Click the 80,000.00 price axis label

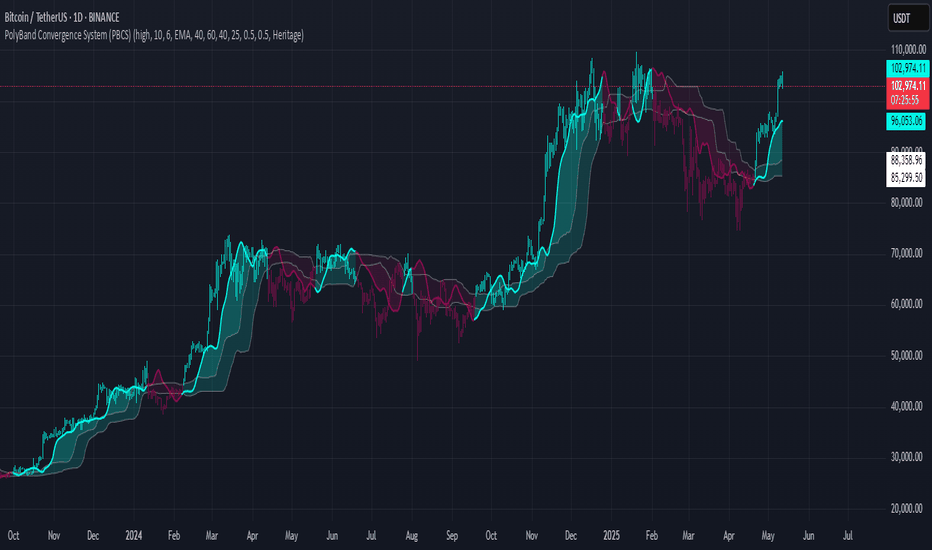pyautogui.click(x=906, y=203)
